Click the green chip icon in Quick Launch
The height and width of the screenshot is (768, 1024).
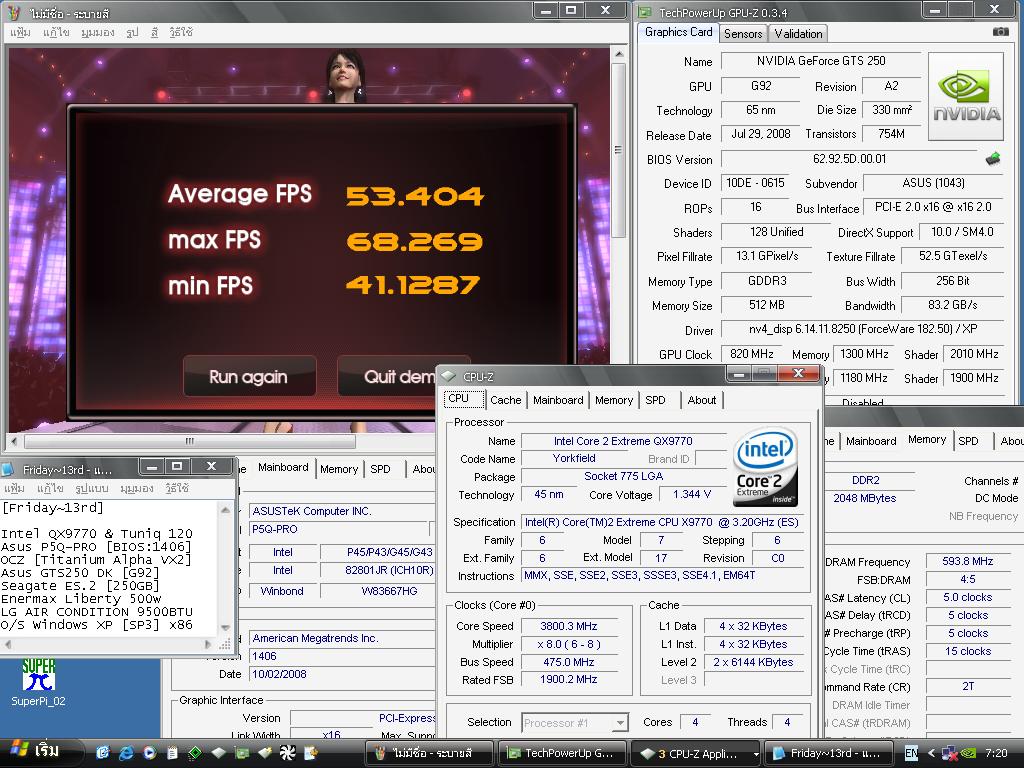point(195,753)
